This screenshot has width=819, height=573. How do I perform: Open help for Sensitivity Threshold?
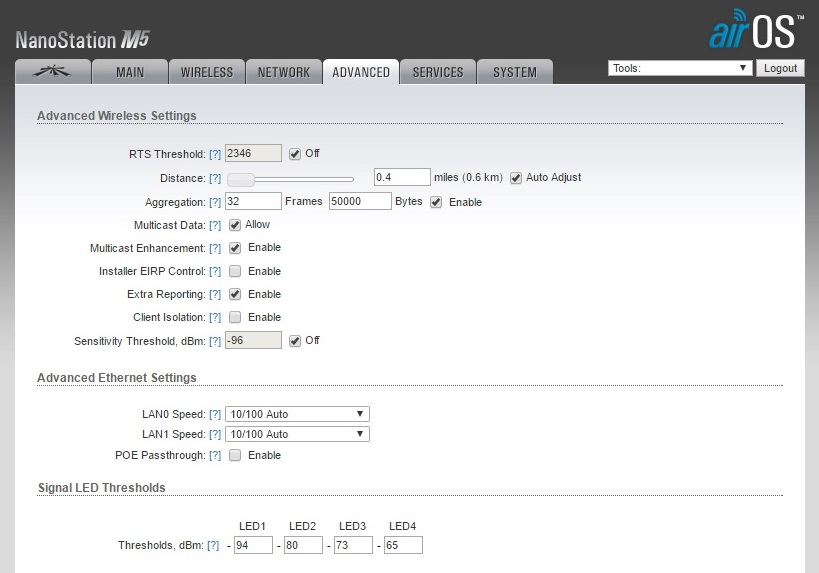tap(215, 341)
